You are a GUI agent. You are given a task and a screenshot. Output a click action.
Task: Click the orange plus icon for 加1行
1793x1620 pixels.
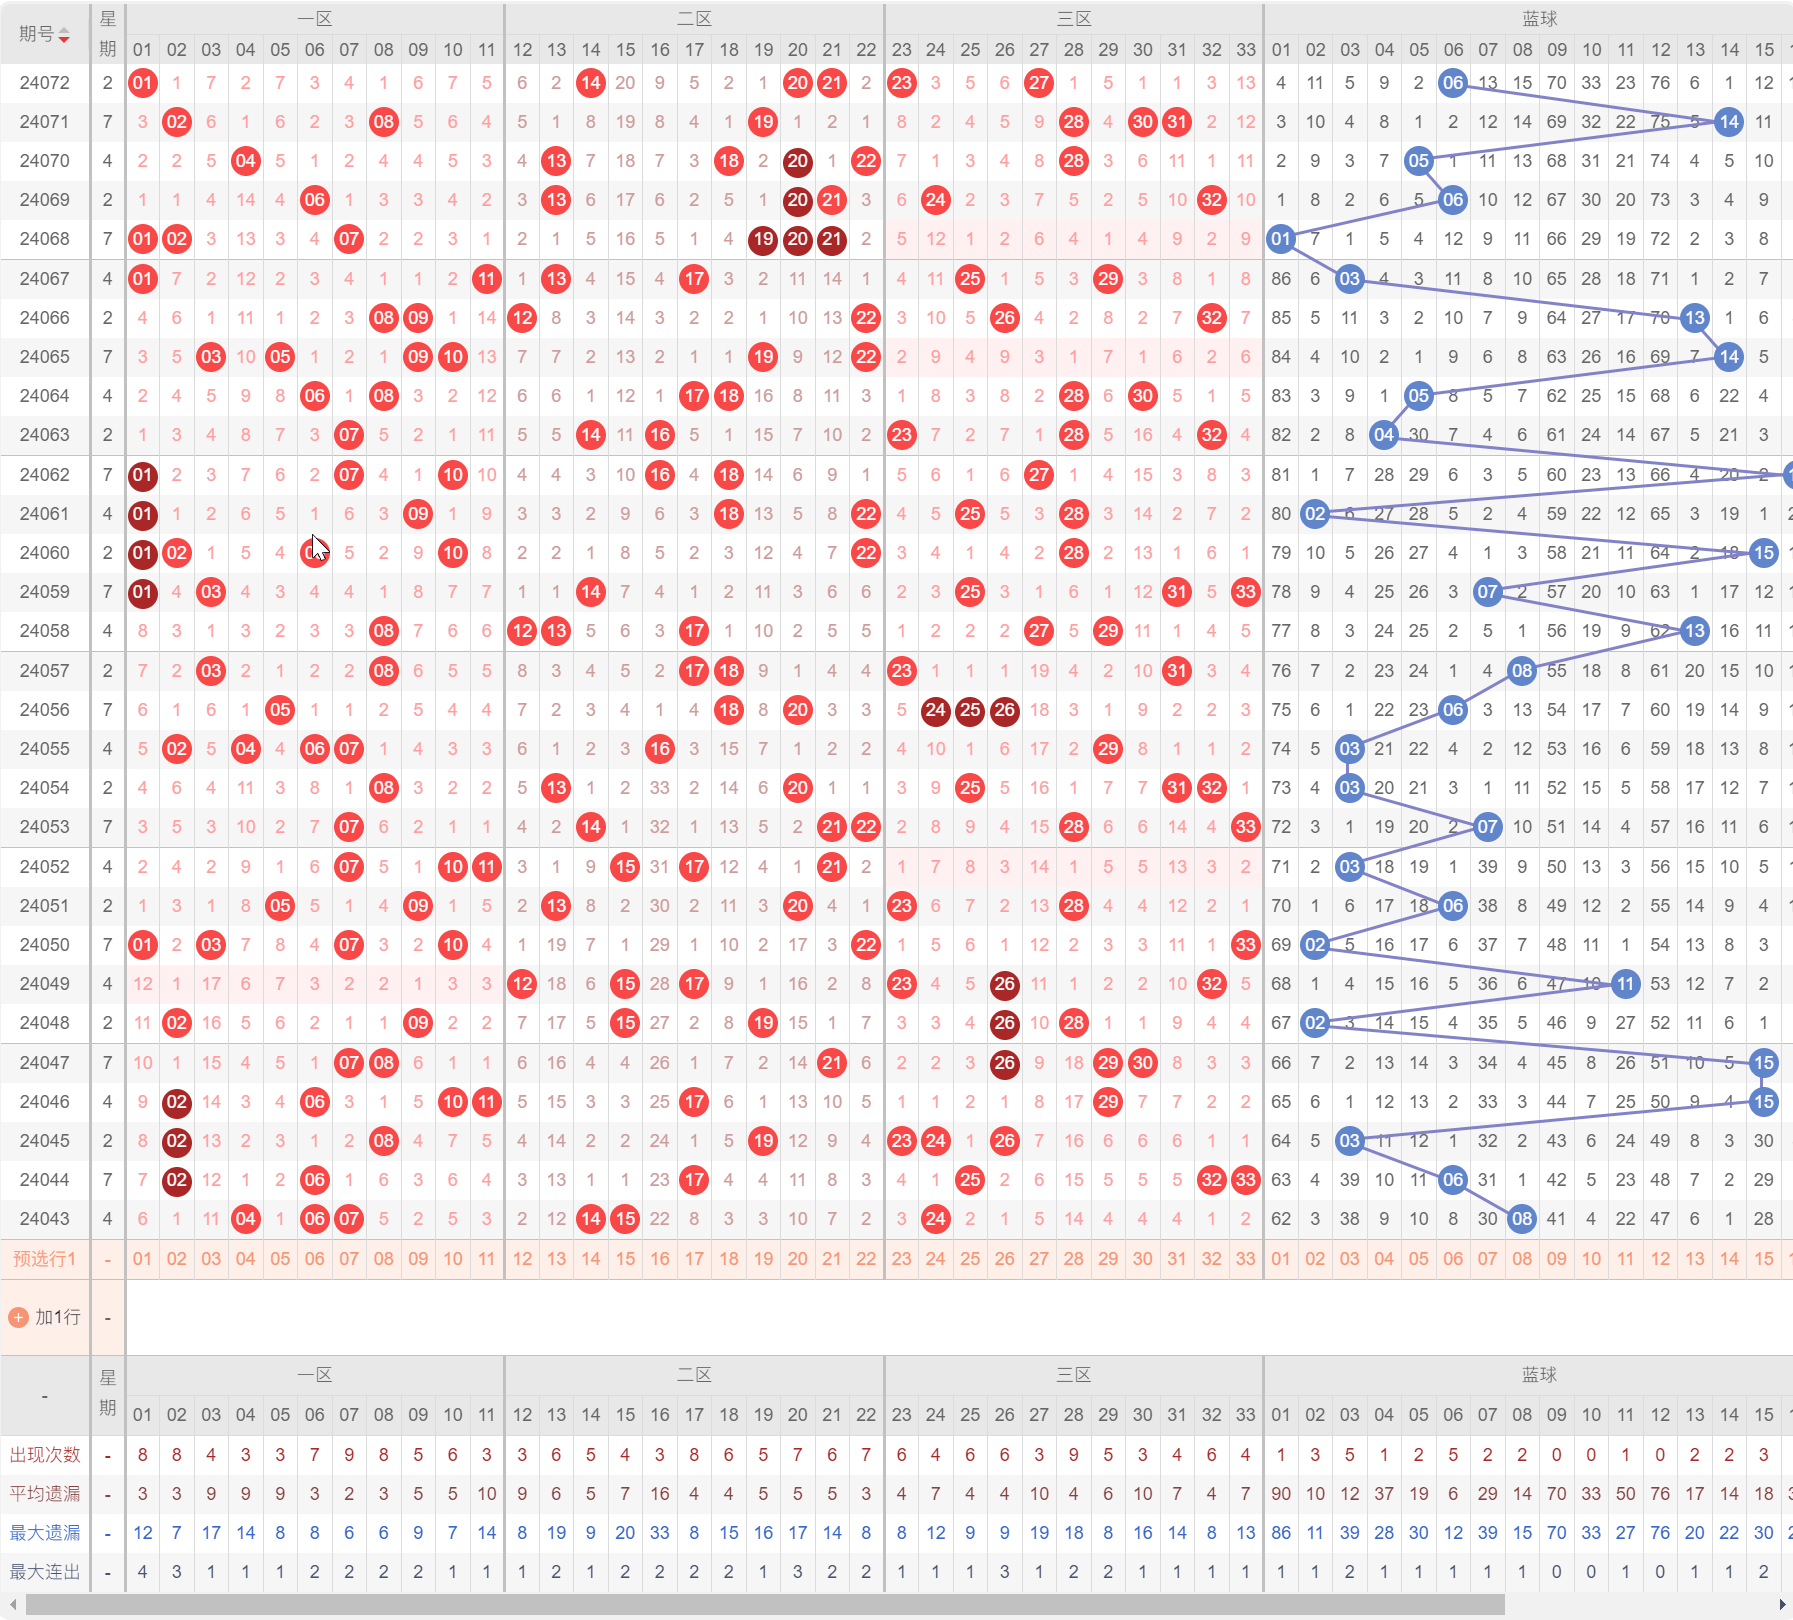pyautogui.click(x=18, y=1317)
